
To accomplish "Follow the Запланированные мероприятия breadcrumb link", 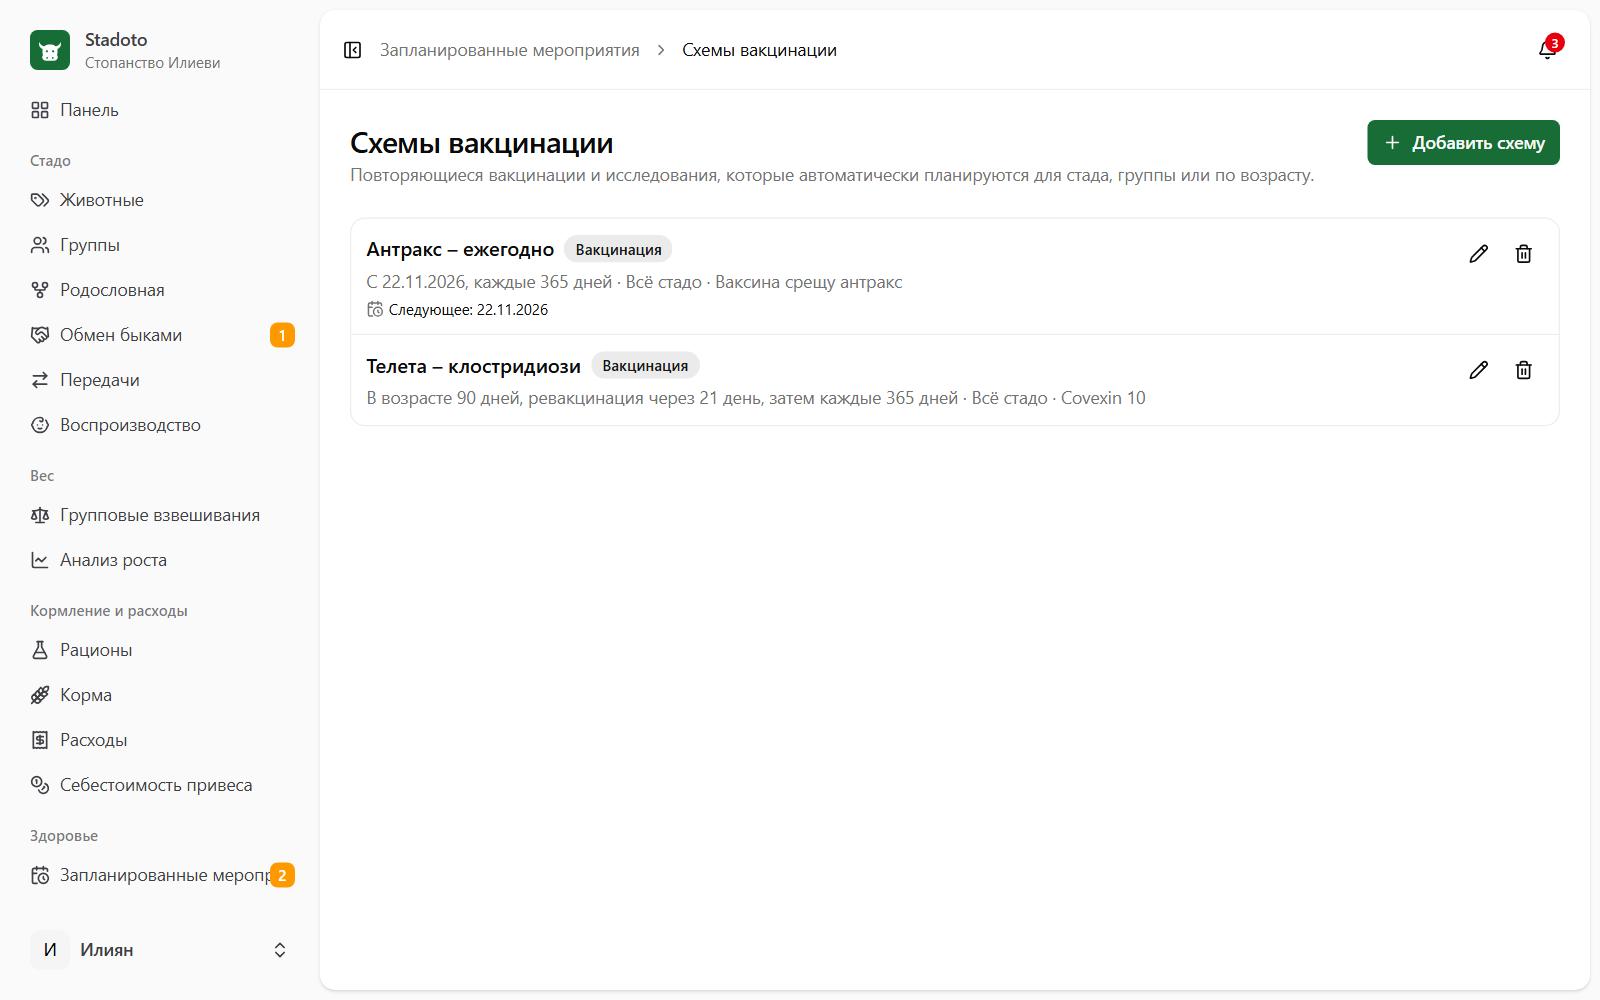I will click(x=510, y=50).
